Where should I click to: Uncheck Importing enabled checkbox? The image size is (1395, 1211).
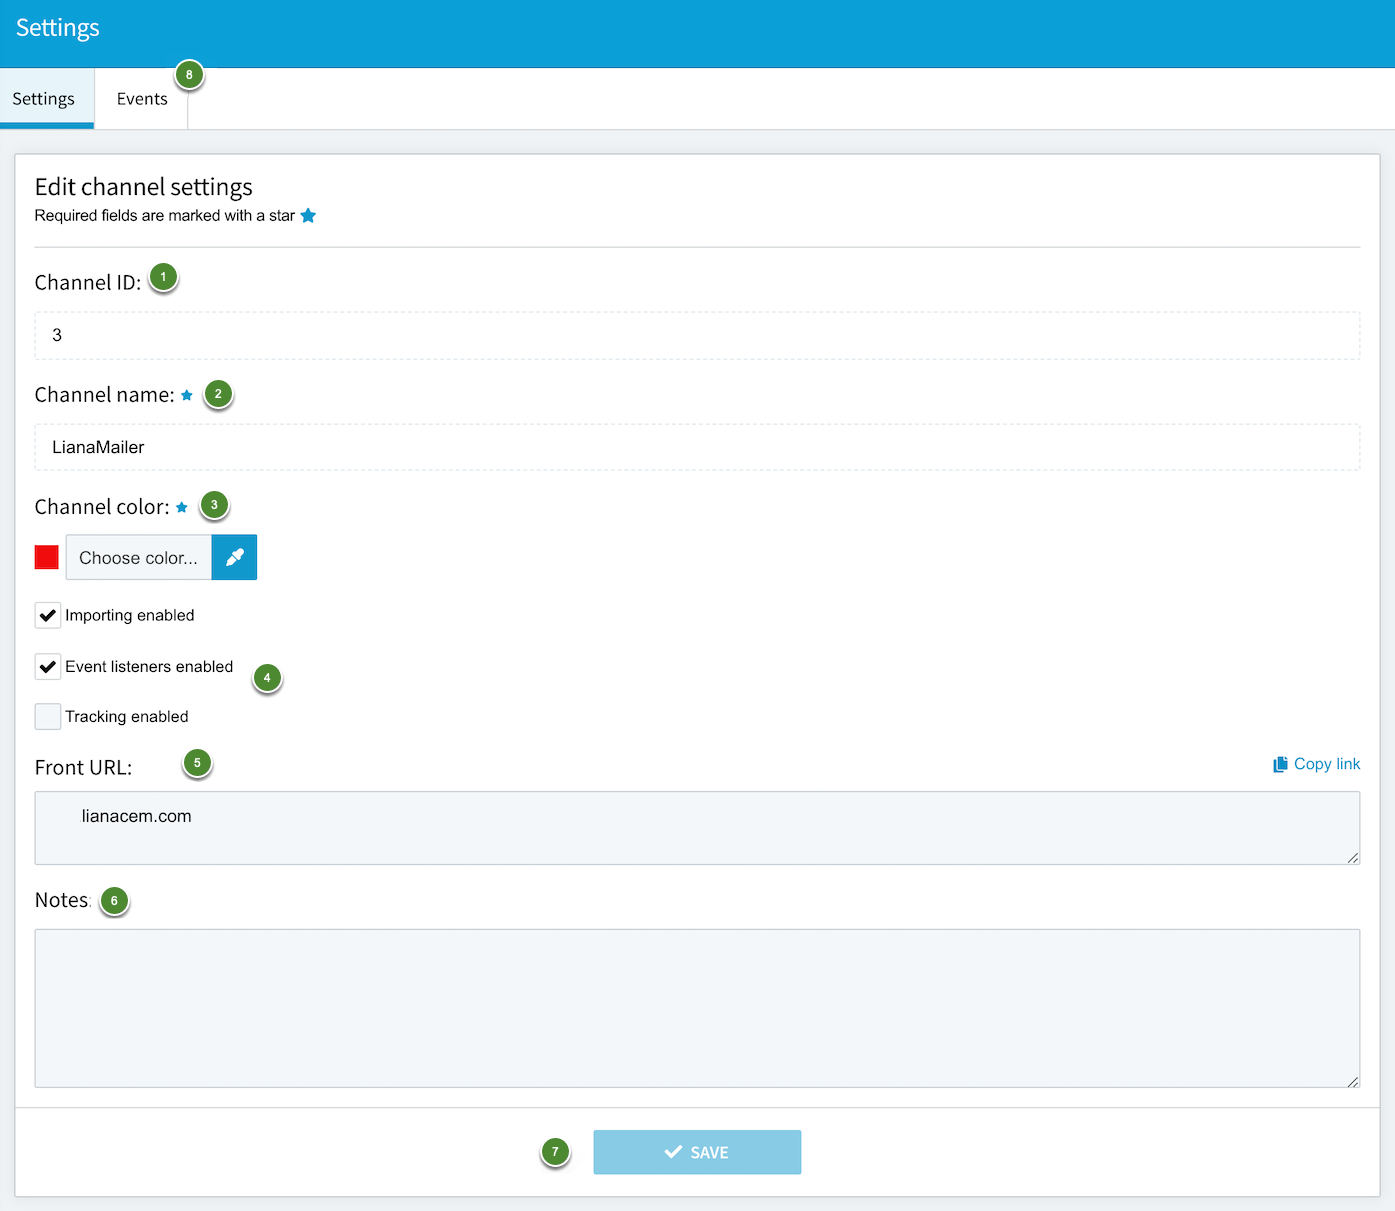point(48,615)
